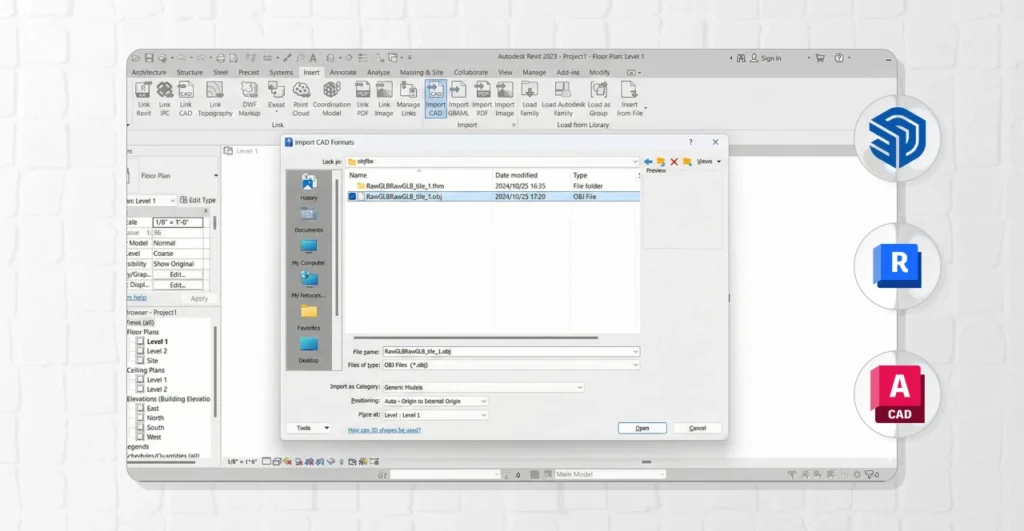Switch to the Annotate ribbon tab

pos(343,72)
